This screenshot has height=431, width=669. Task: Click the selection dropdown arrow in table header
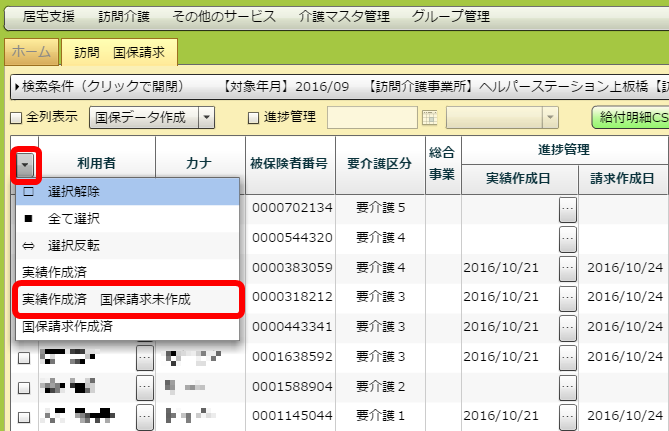click(24, 163)
